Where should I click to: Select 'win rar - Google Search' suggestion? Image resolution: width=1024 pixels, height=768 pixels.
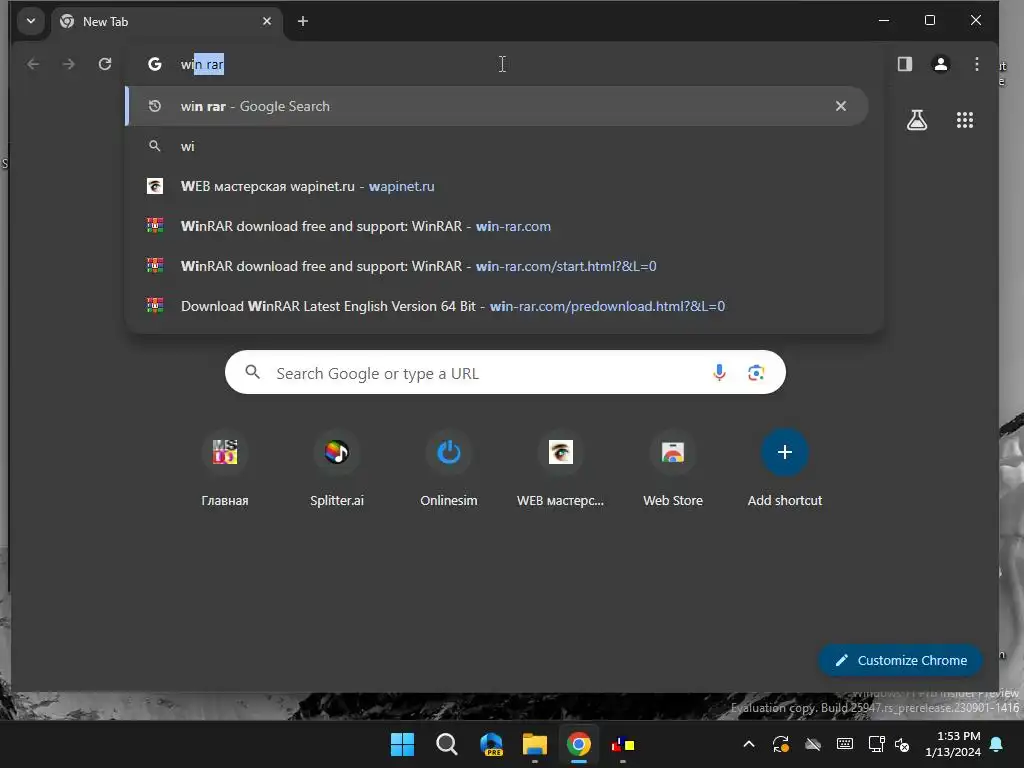(497, 106)
